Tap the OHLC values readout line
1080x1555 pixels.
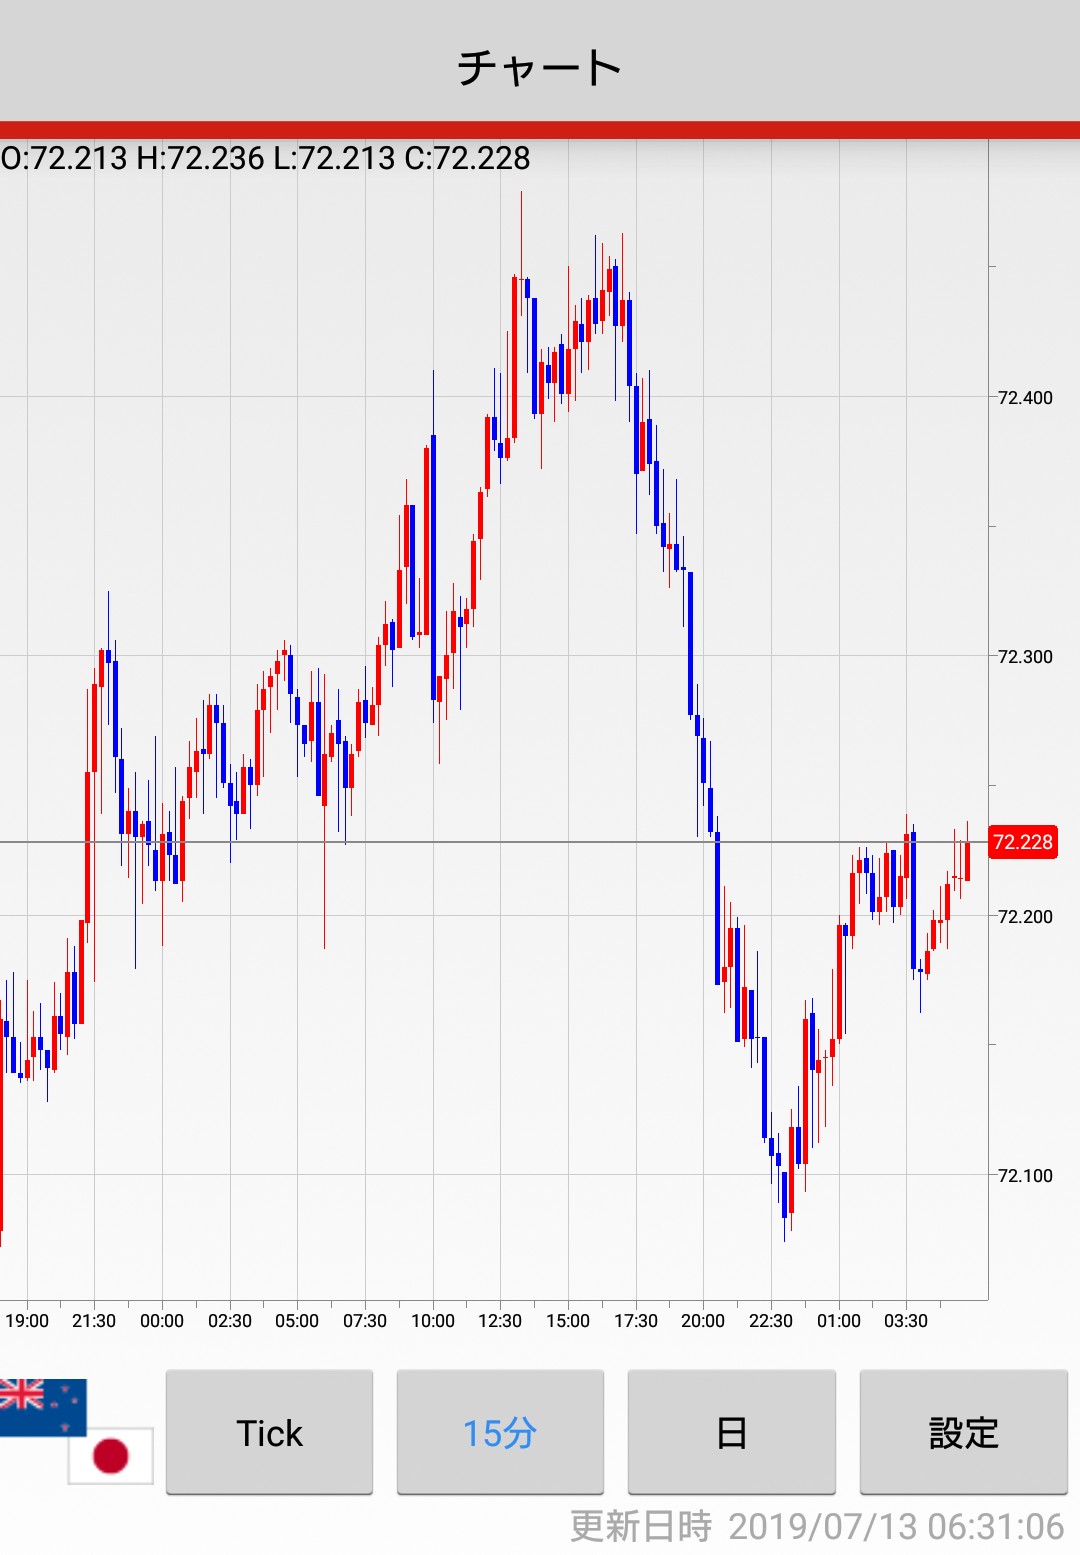[x=266, y=158]
